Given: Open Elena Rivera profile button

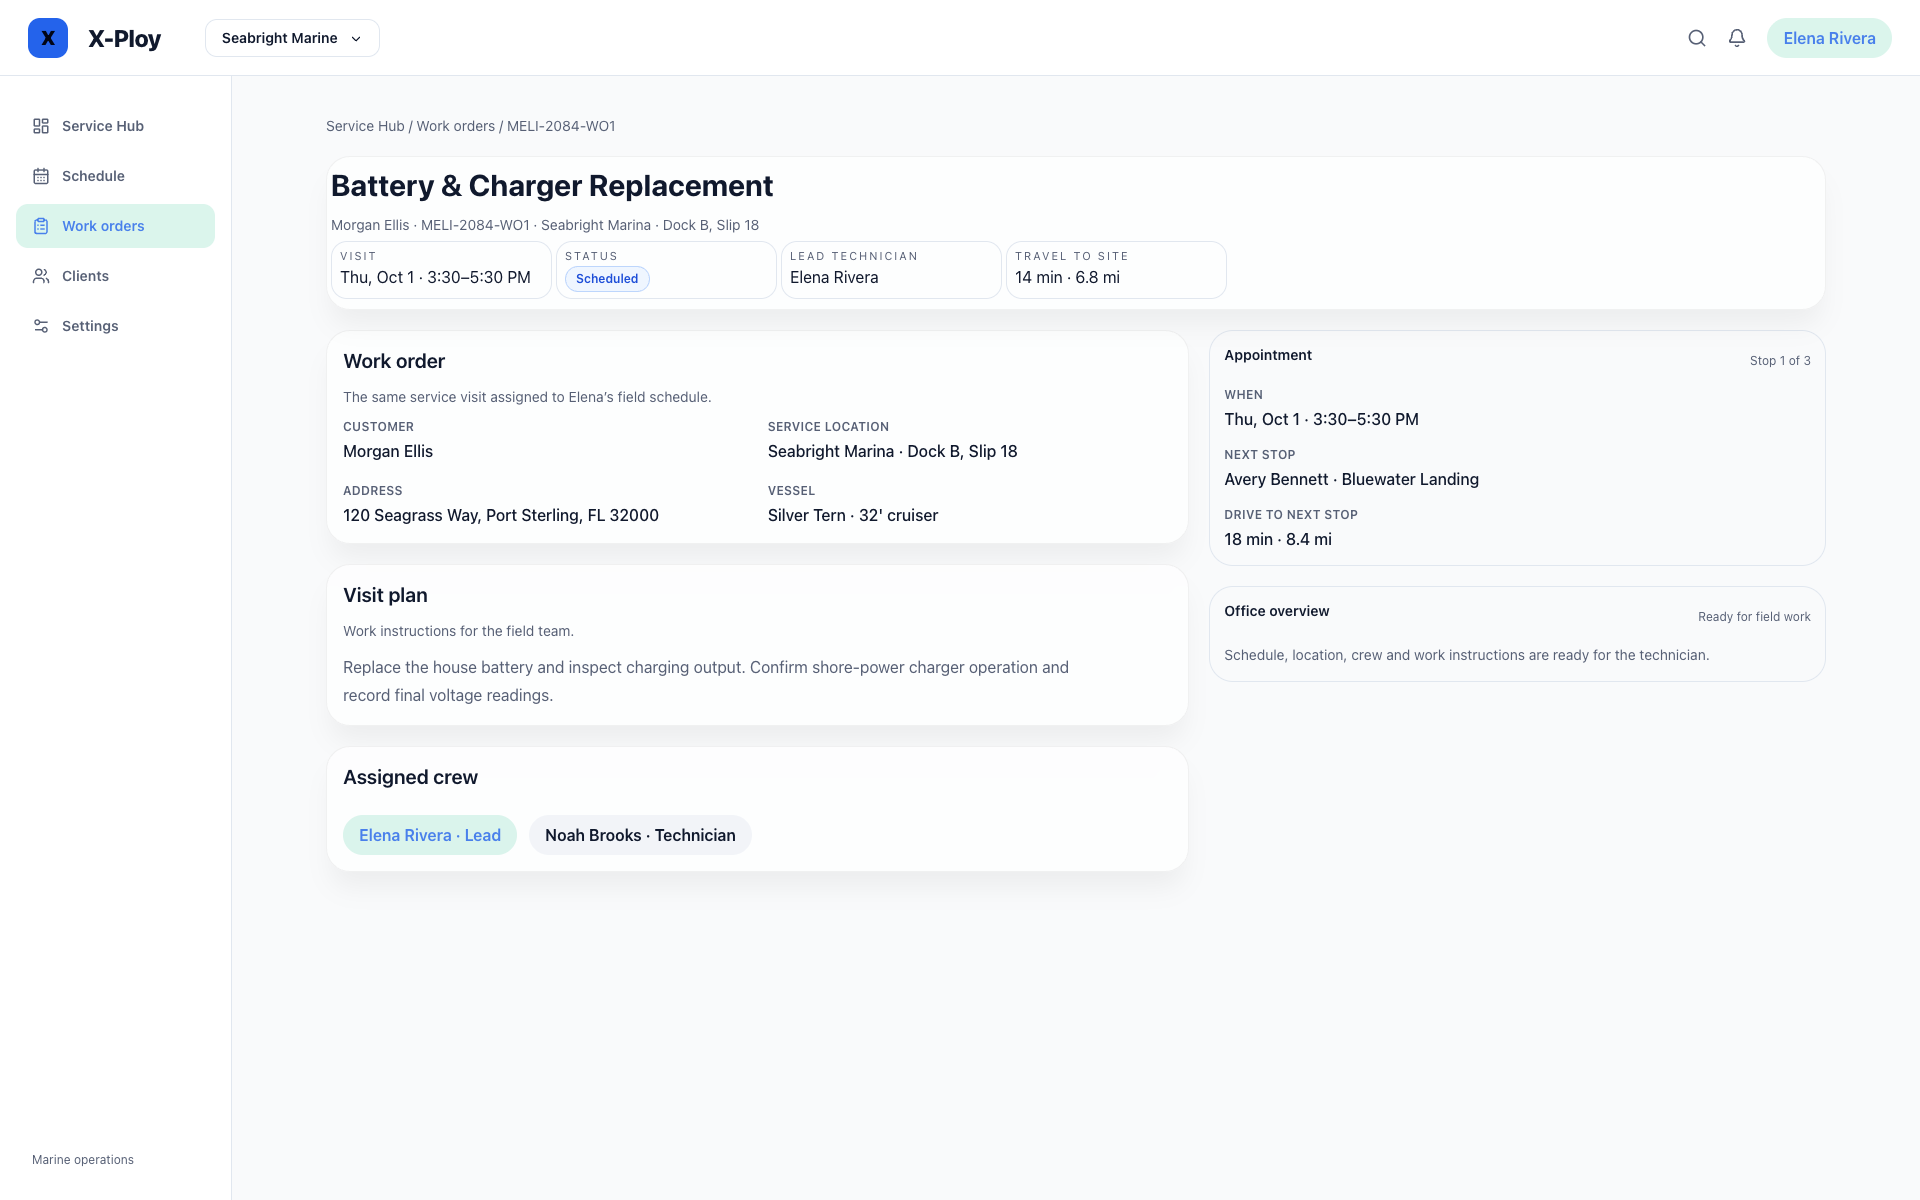Looking at the screenshot, I should (x=1829, y=38).
